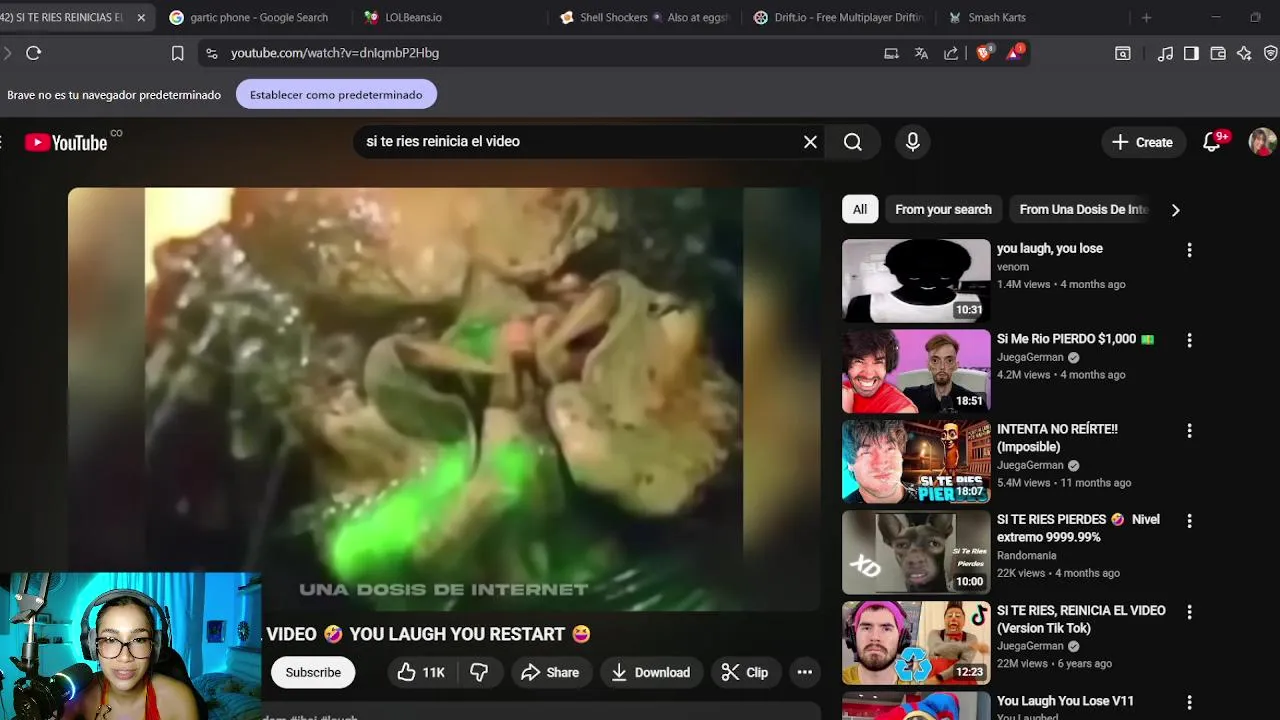Toggle the browser sidebar panel icon
This screenshot has height=720, width=1280.
(x=1191, y=53)
